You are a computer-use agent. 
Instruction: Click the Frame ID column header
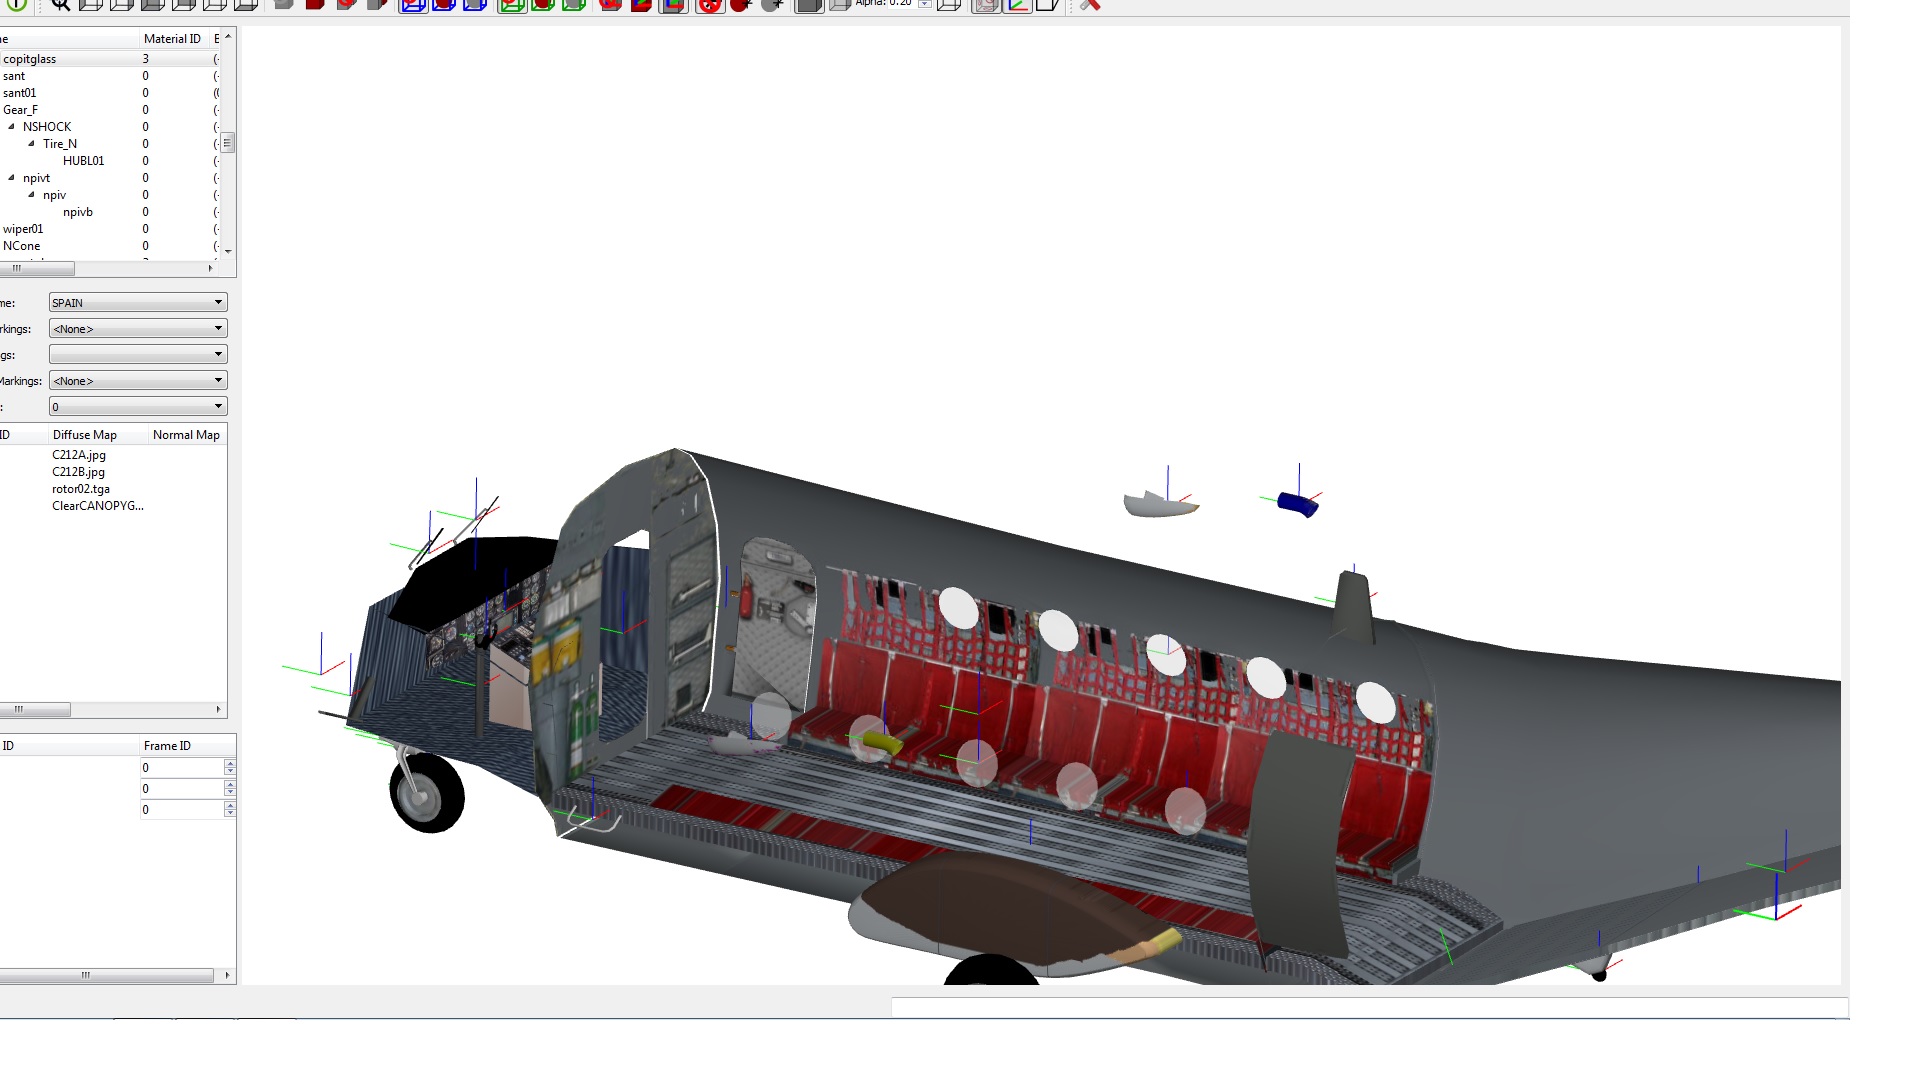coord(186,746)
